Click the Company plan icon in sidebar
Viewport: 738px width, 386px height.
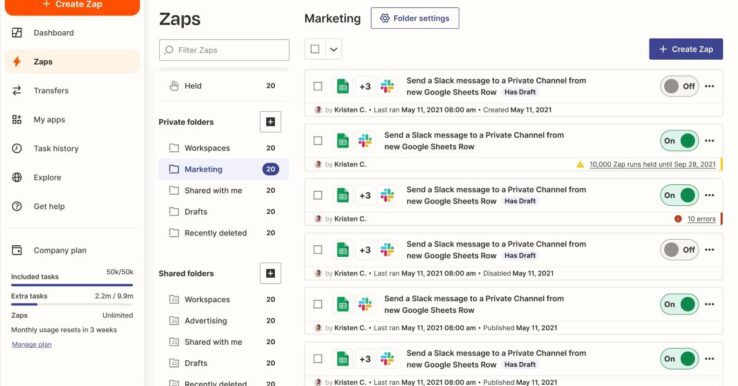[x=16, y=250]
